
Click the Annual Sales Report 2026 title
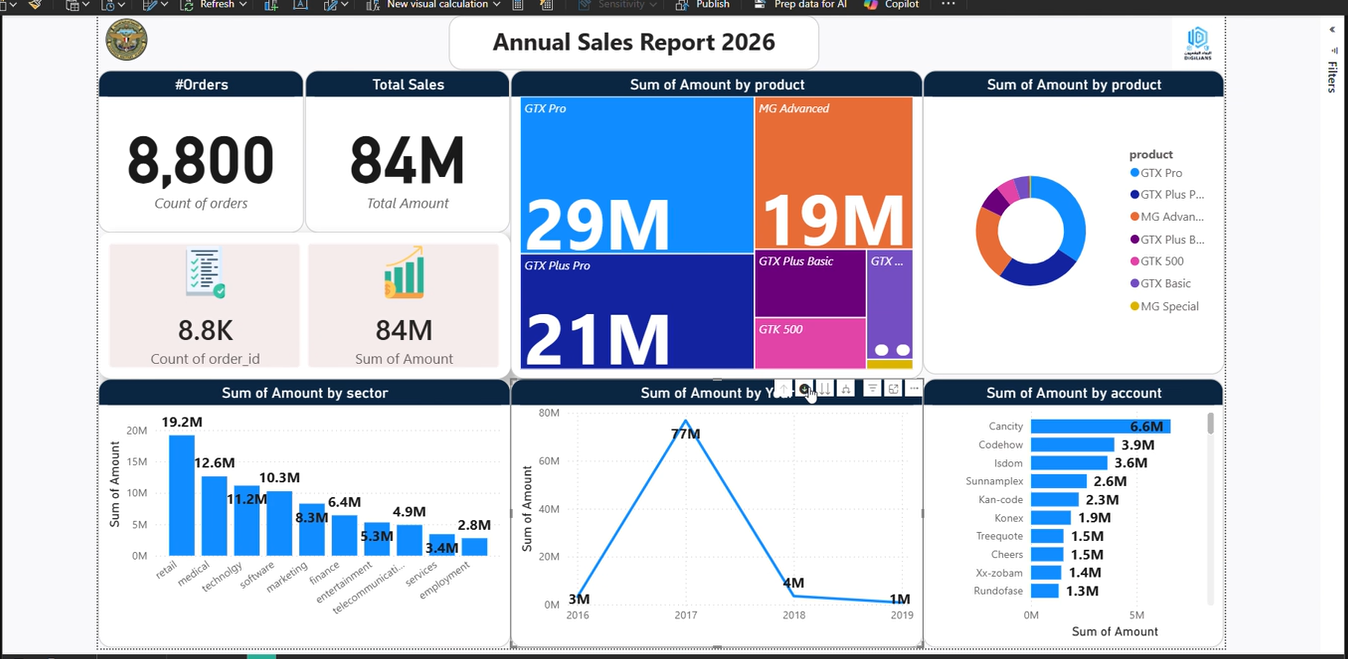(x=634, y=42)
